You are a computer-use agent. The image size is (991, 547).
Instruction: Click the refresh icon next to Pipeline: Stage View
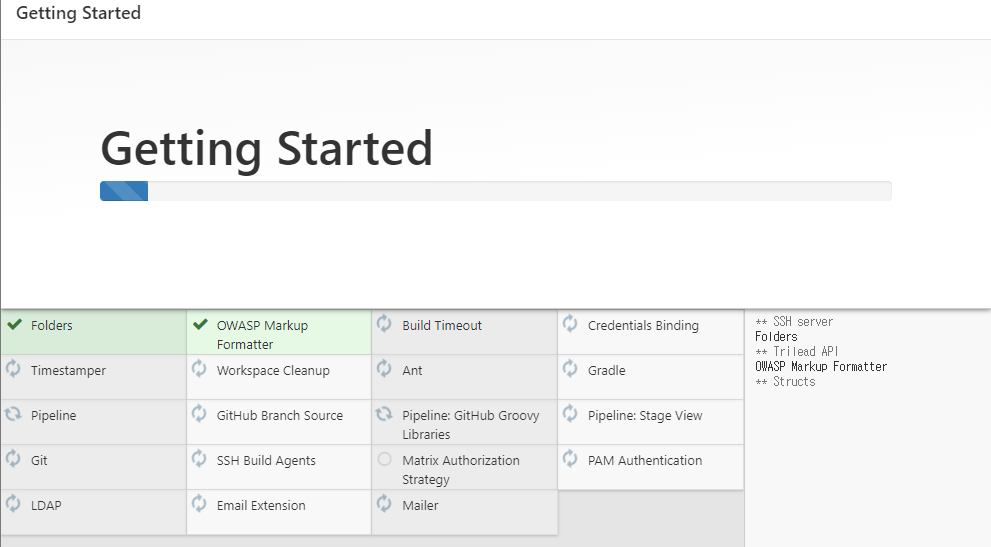pos(570,414)
